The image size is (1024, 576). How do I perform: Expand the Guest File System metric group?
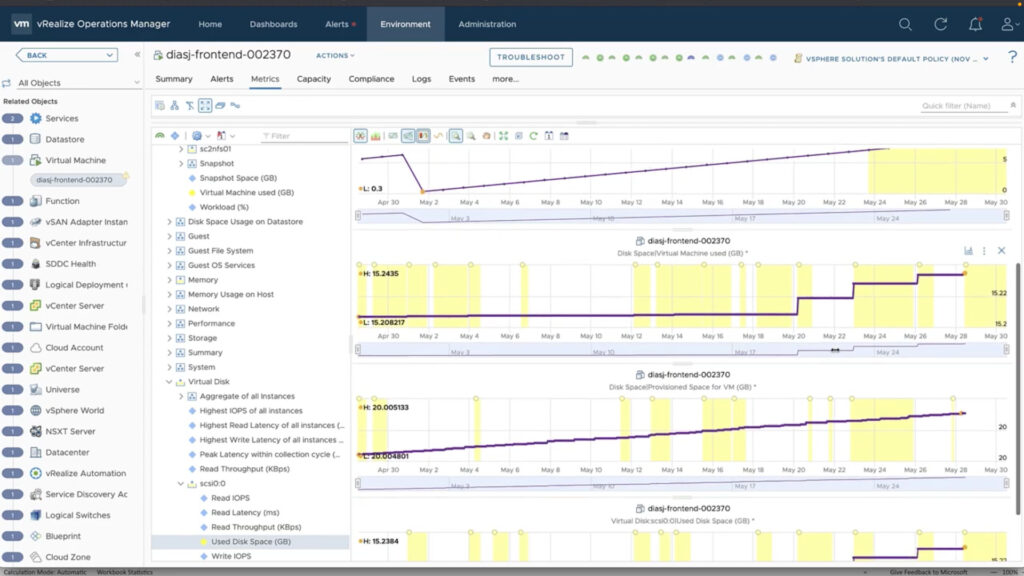click(169, 251)
